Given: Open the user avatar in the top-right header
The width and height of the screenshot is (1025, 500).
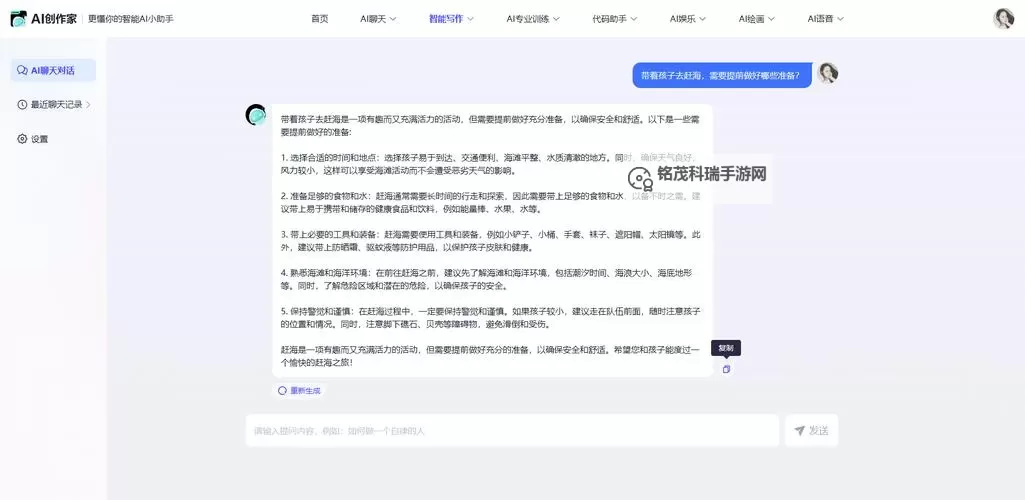Looking at the screenshot, I should coord(1003,18).
